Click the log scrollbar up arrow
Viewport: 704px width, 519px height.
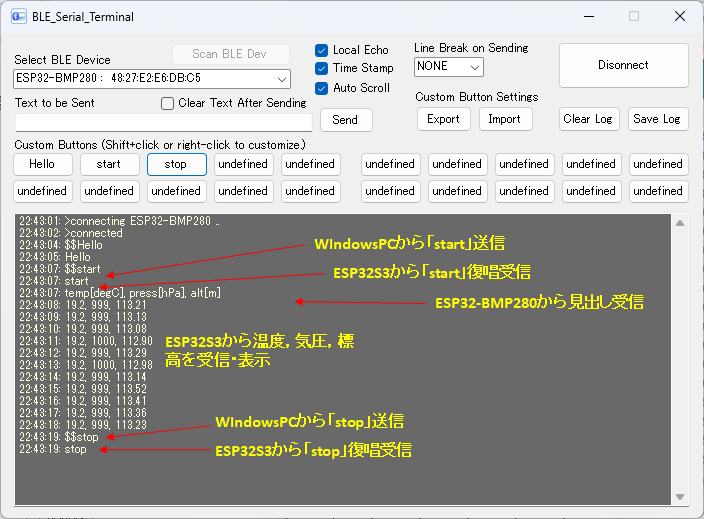tap(682, 223)
